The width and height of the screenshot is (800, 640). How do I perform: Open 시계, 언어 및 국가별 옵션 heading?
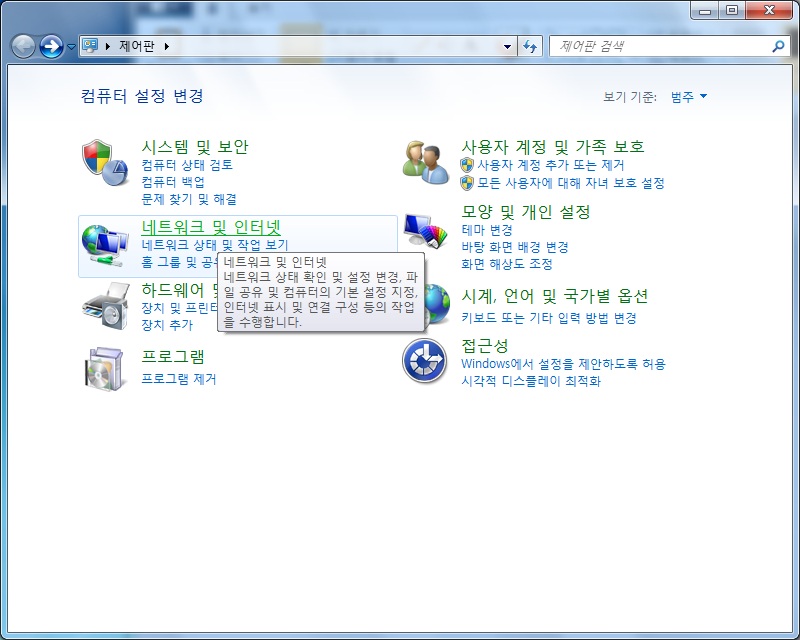555,296
